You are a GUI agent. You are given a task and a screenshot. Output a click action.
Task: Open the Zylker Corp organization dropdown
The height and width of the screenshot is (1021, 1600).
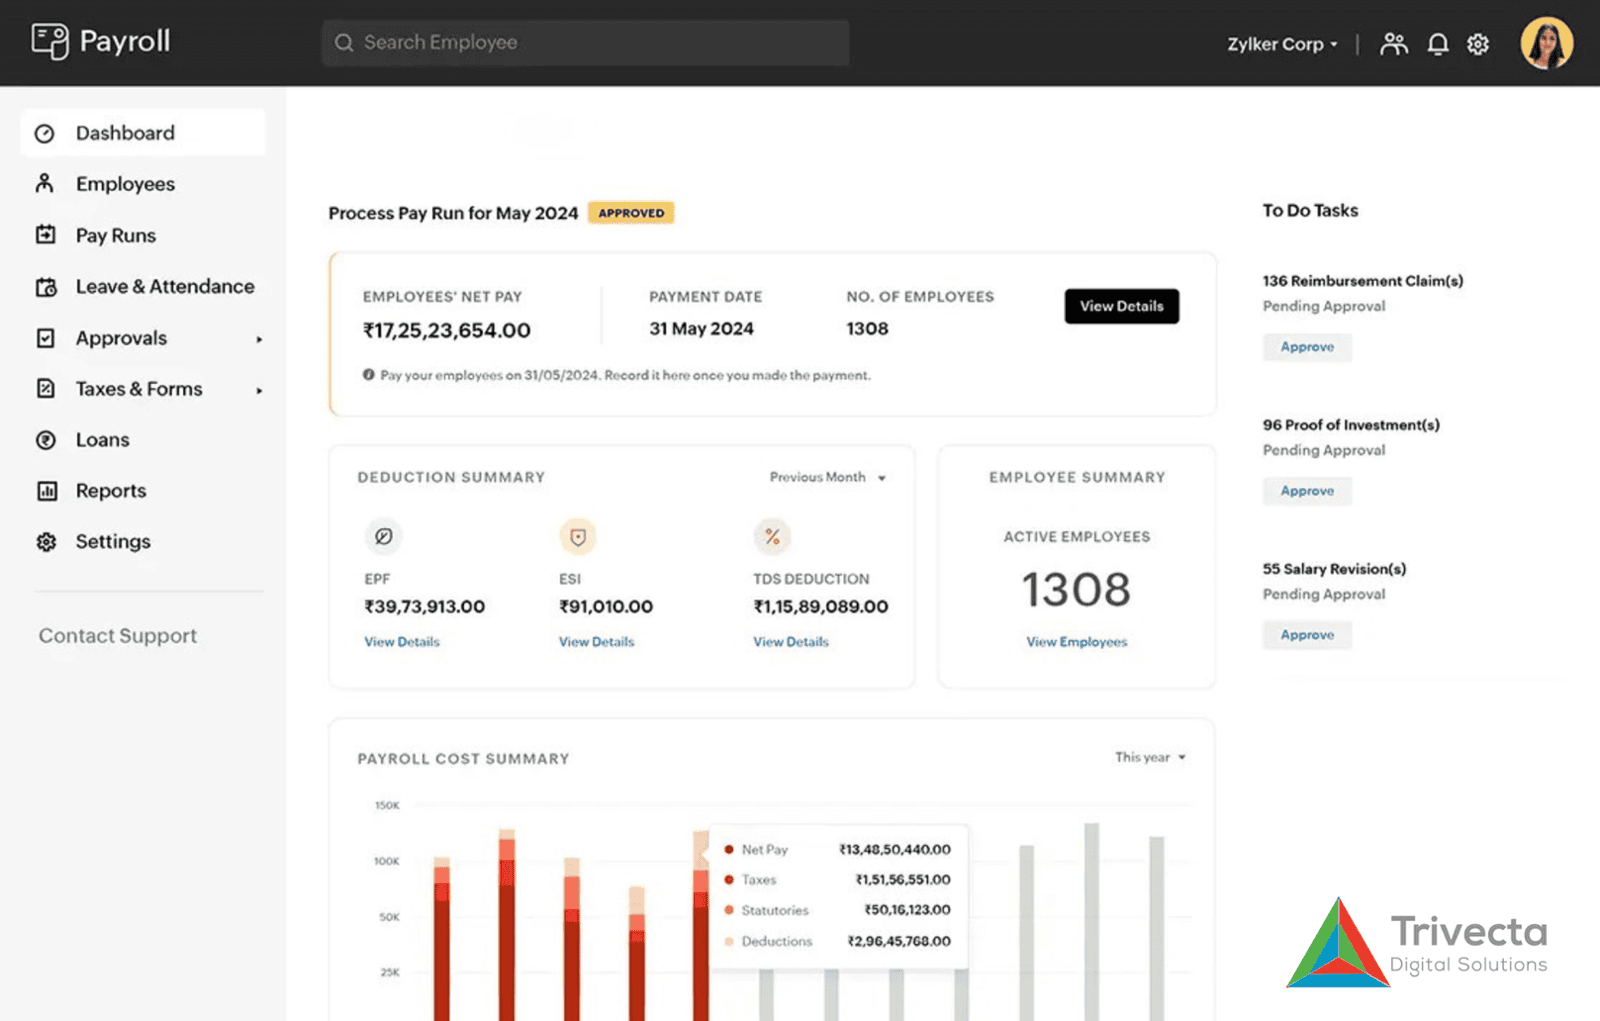[1282, 44]
